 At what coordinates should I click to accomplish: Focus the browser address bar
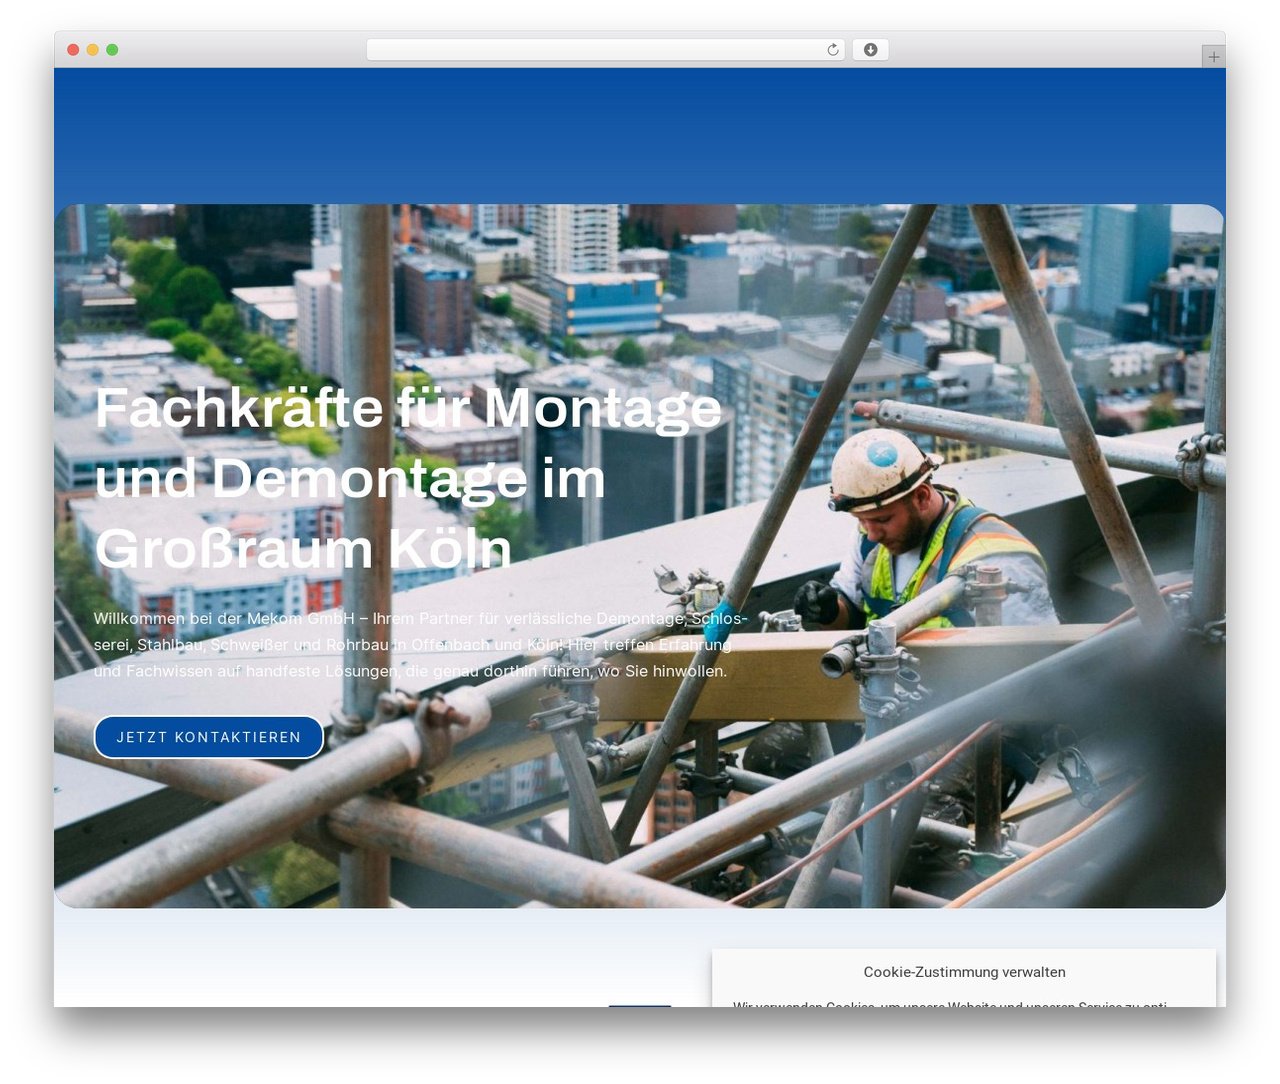tap(606, 50)
